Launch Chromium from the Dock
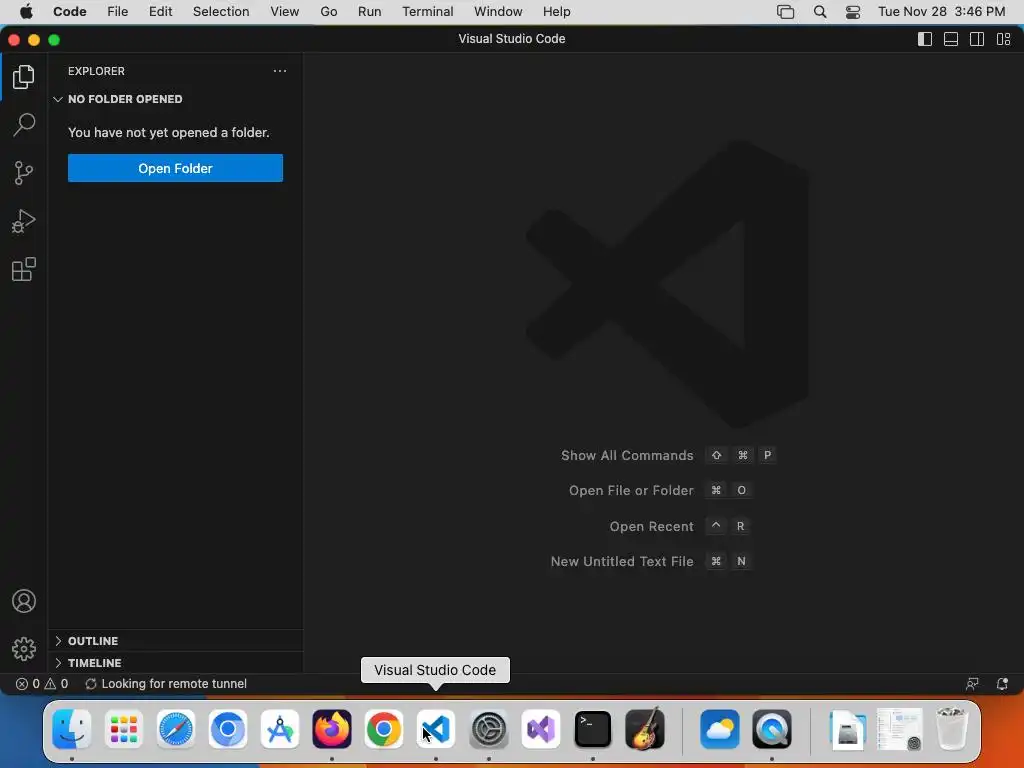This screenshot has width=1024, height=768. pos(228,729)
